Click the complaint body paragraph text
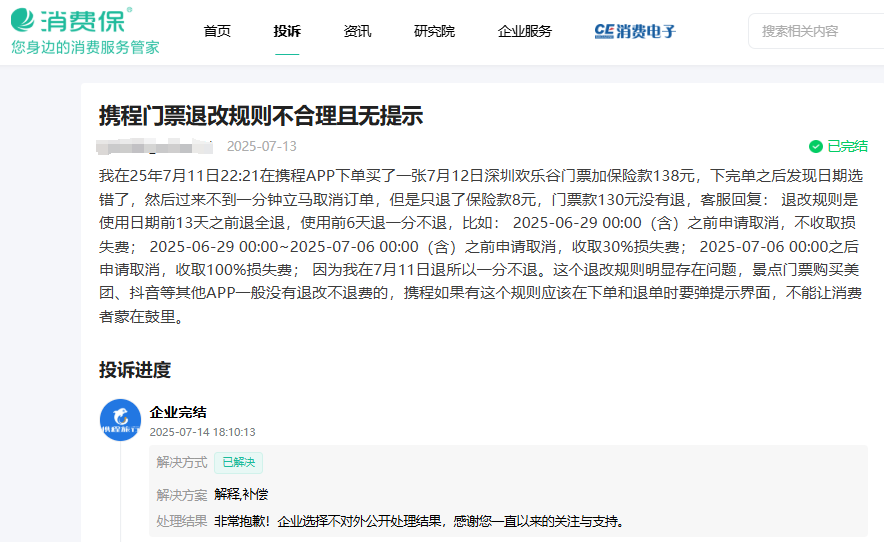 click(481, 246)
